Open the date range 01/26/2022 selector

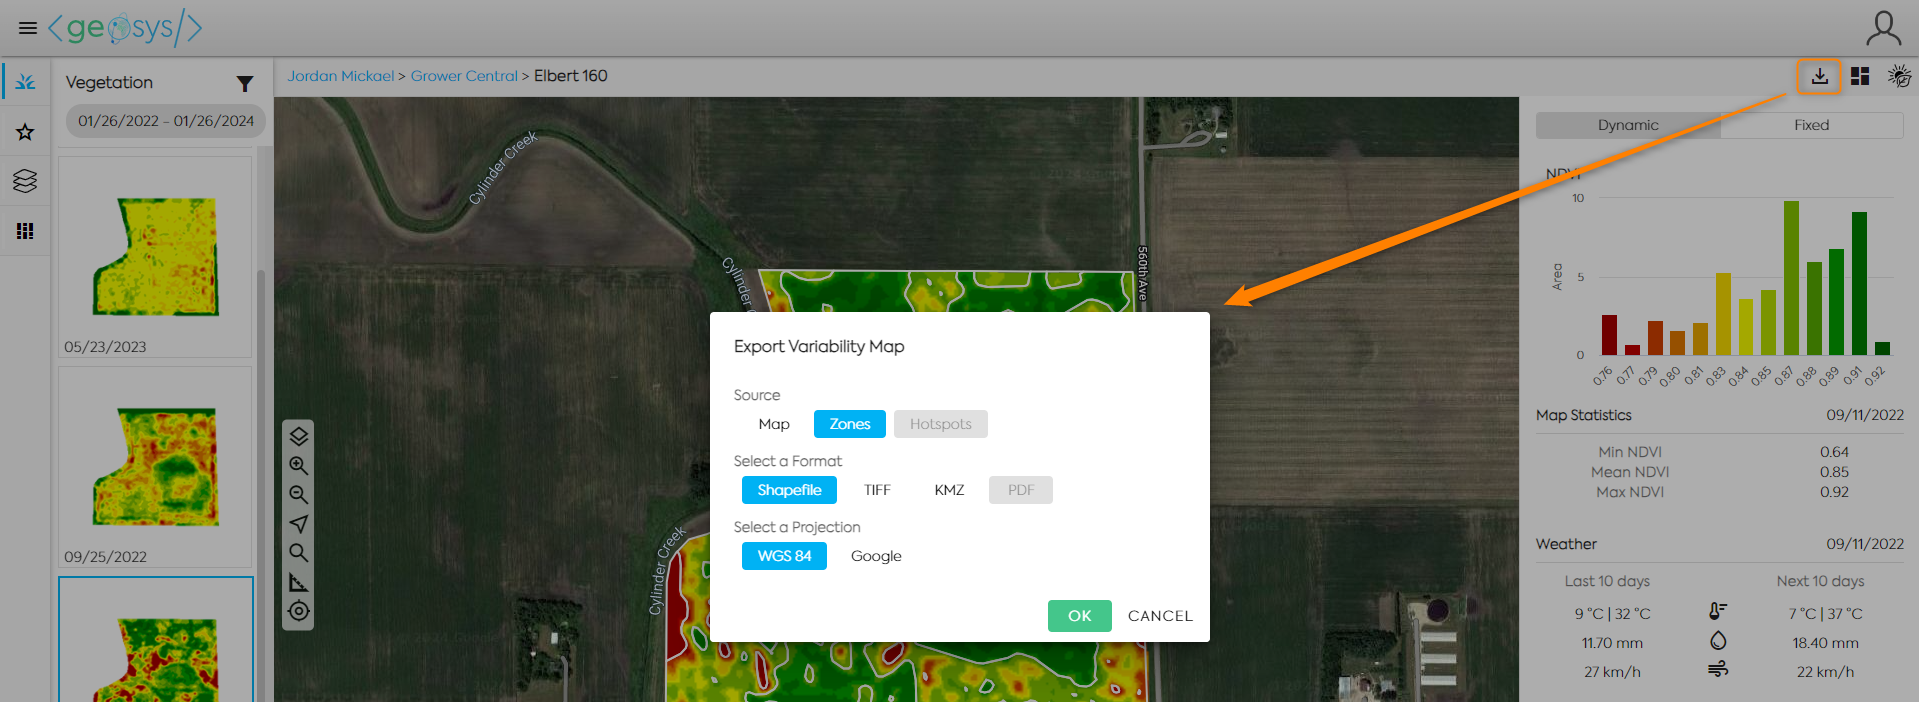point(166,121)
